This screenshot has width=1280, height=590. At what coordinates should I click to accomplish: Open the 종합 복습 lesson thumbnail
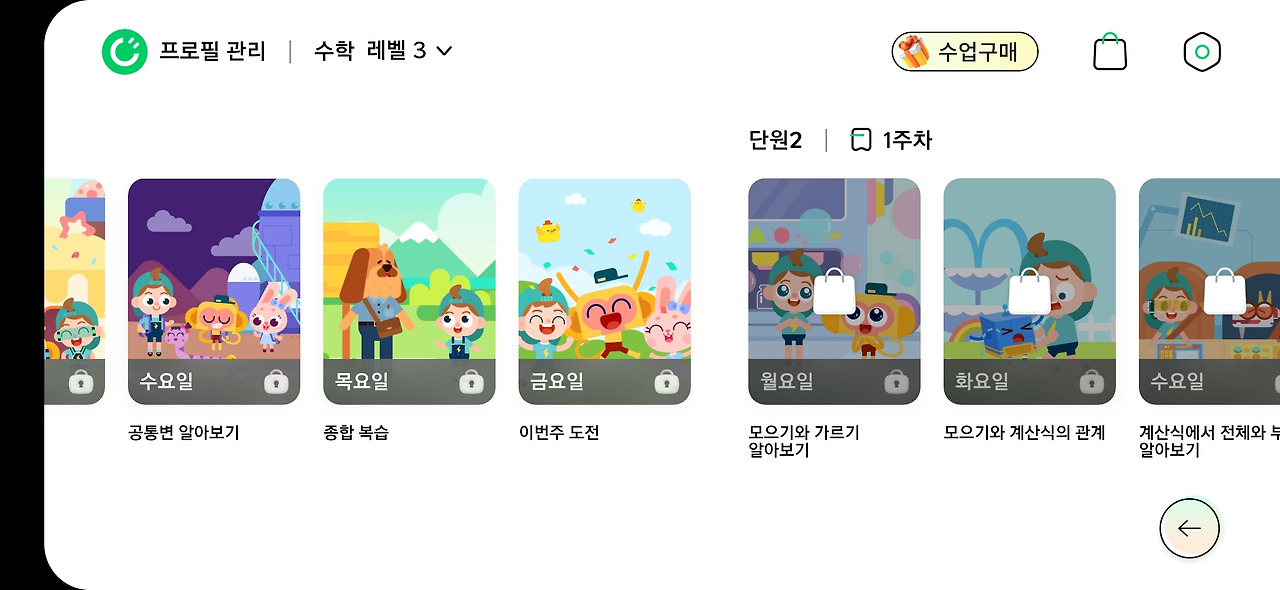click(409, 291)
